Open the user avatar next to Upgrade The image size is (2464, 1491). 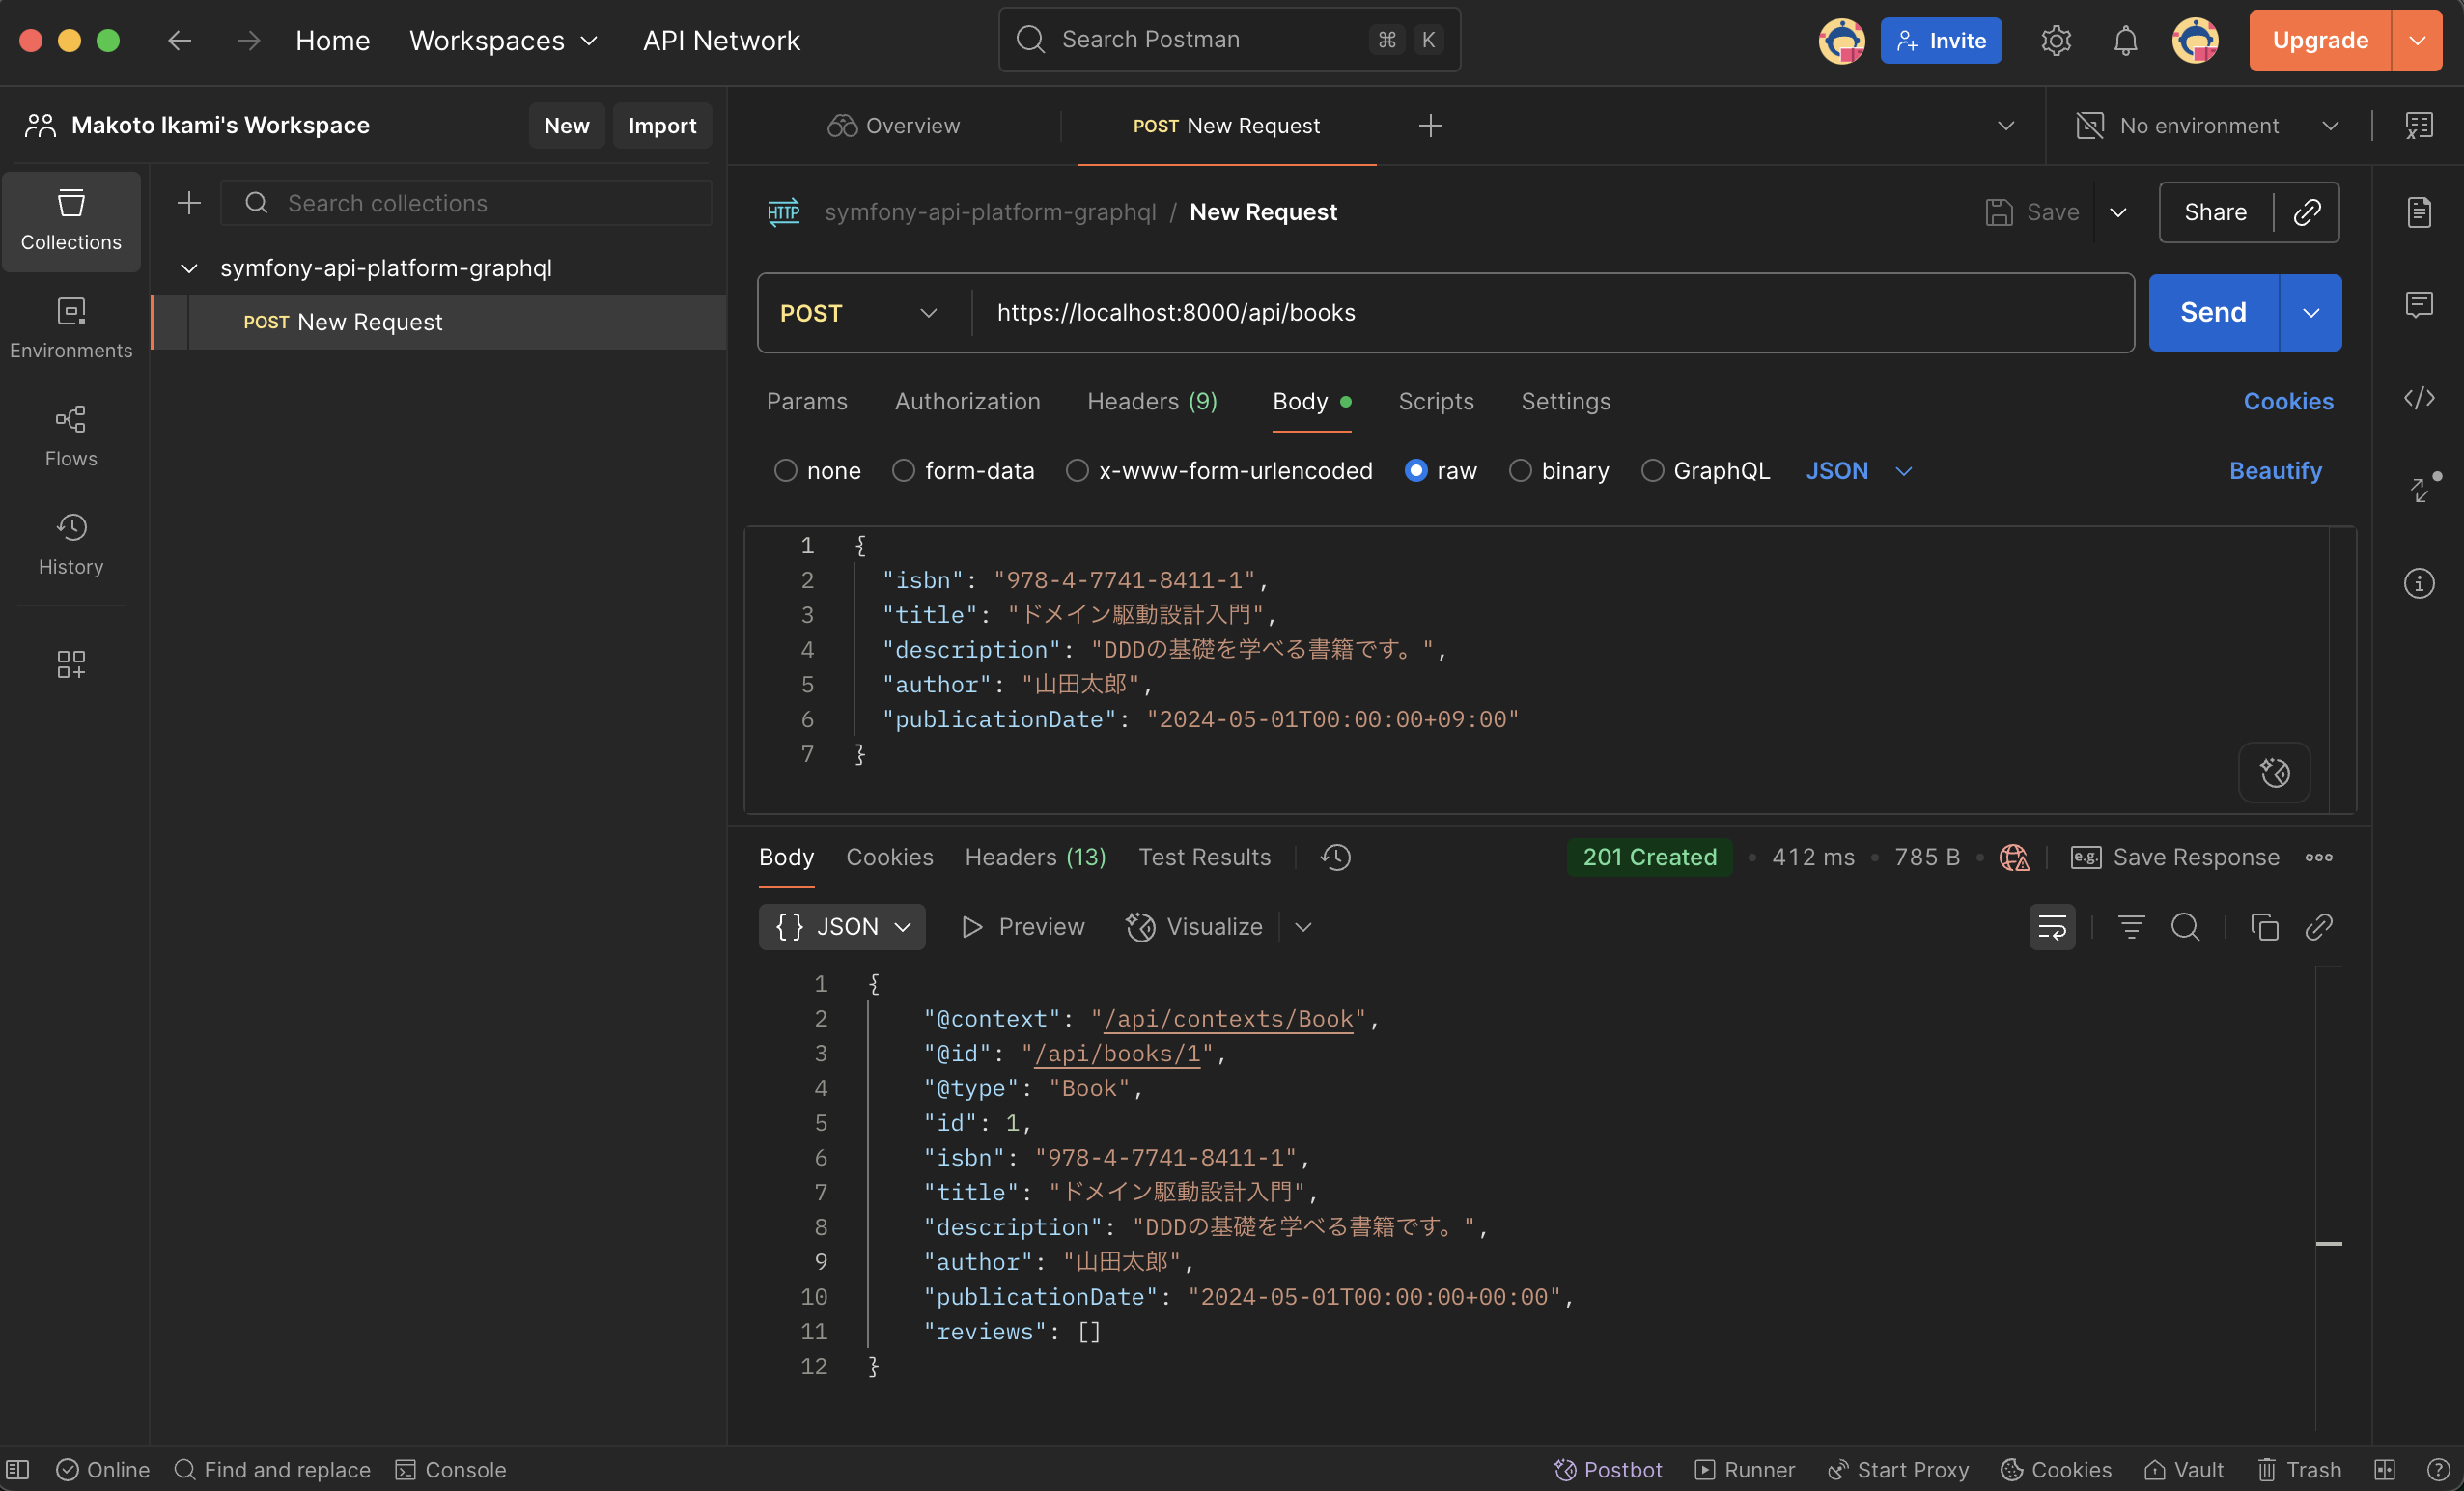pos(2195,40)
